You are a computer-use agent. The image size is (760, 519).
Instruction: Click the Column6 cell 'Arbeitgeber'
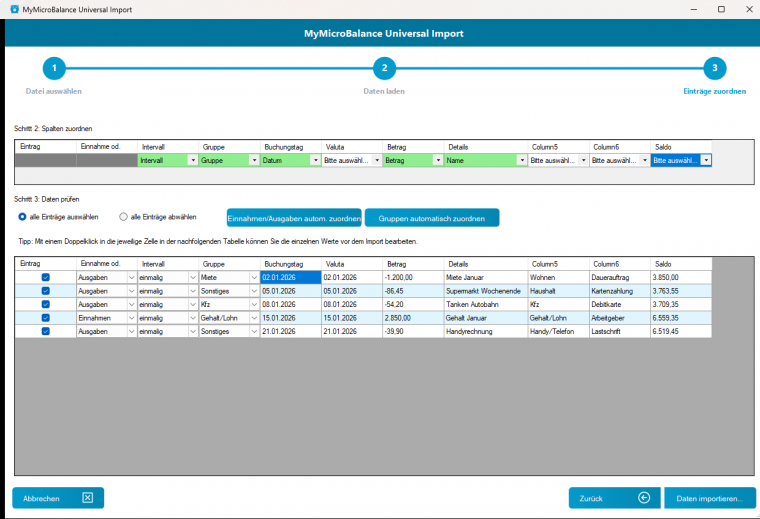pyautogui.click(x=619, y=318)
